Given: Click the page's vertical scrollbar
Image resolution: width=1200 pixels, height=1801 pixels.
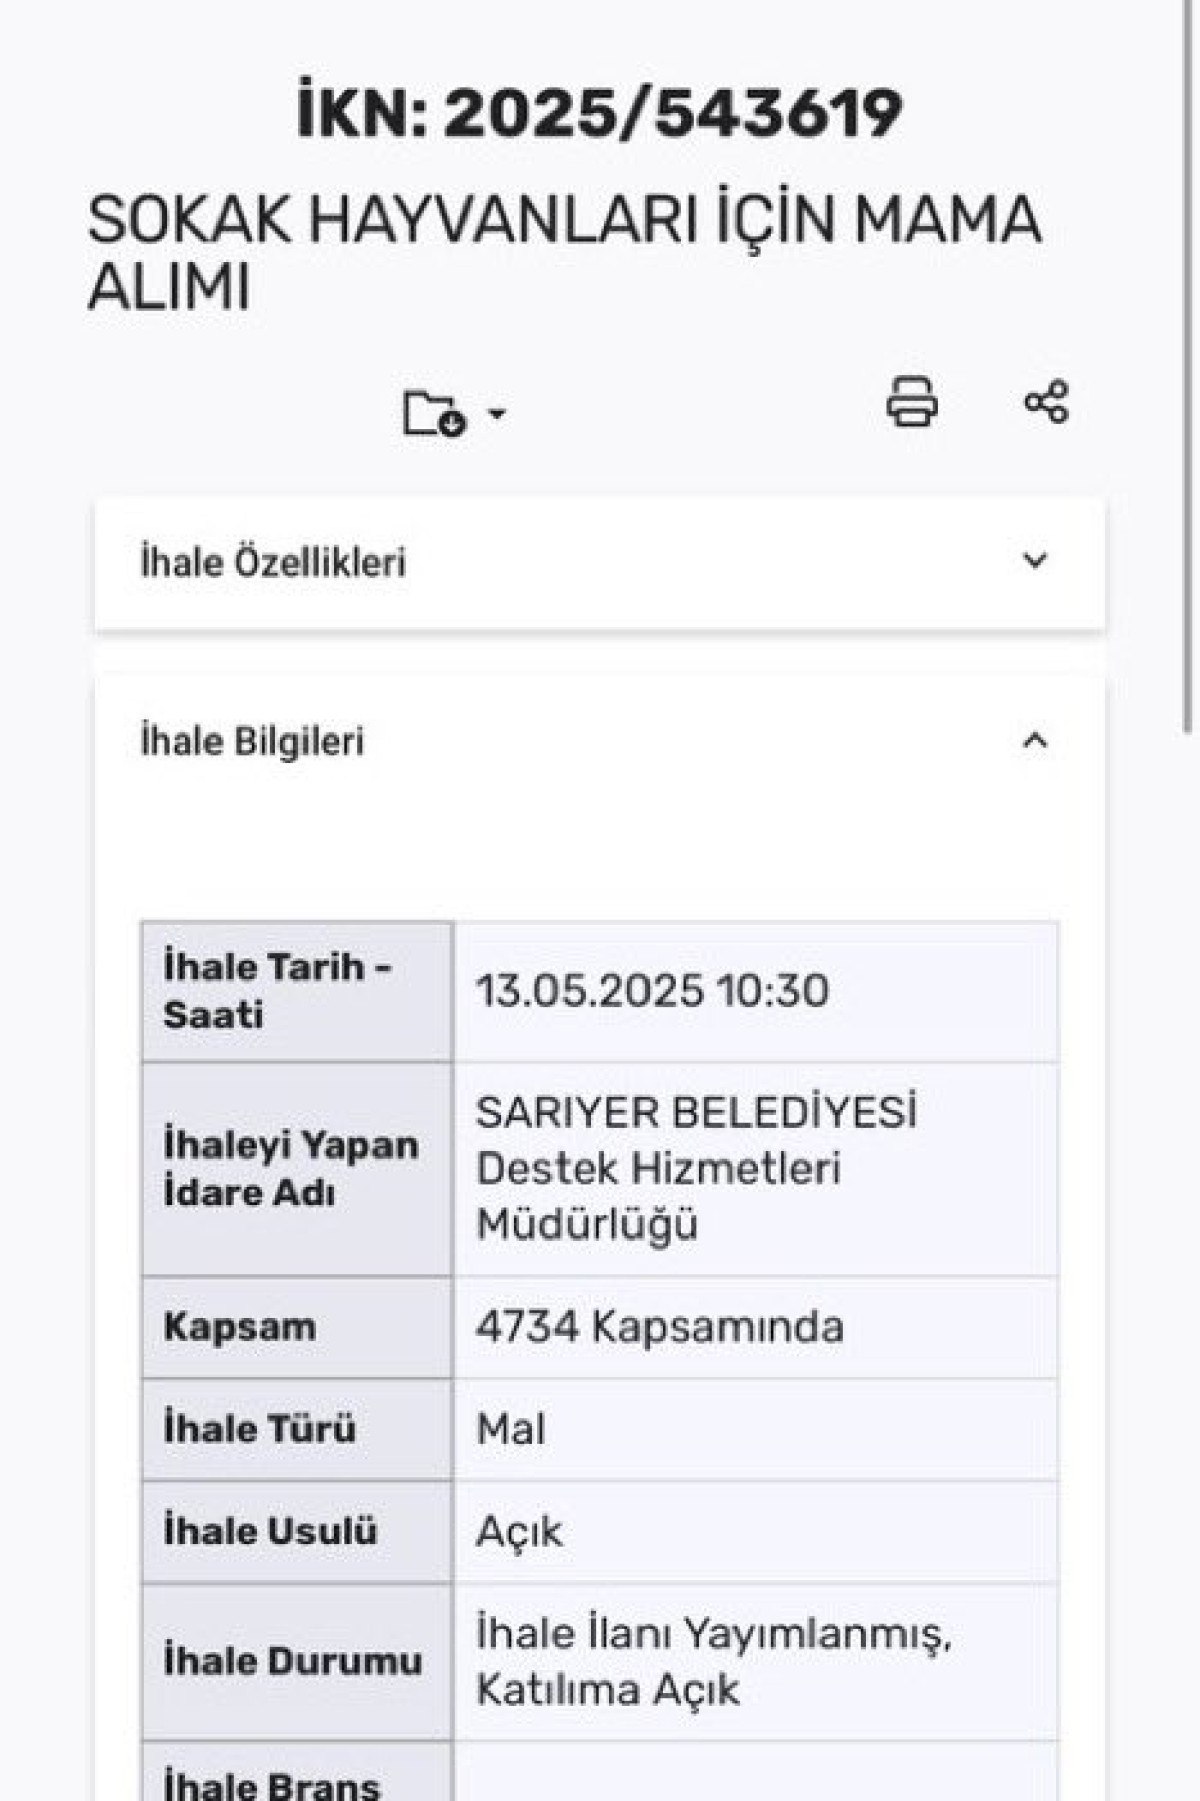Looking at the screenshot, I should click(x=1187, y=400).
